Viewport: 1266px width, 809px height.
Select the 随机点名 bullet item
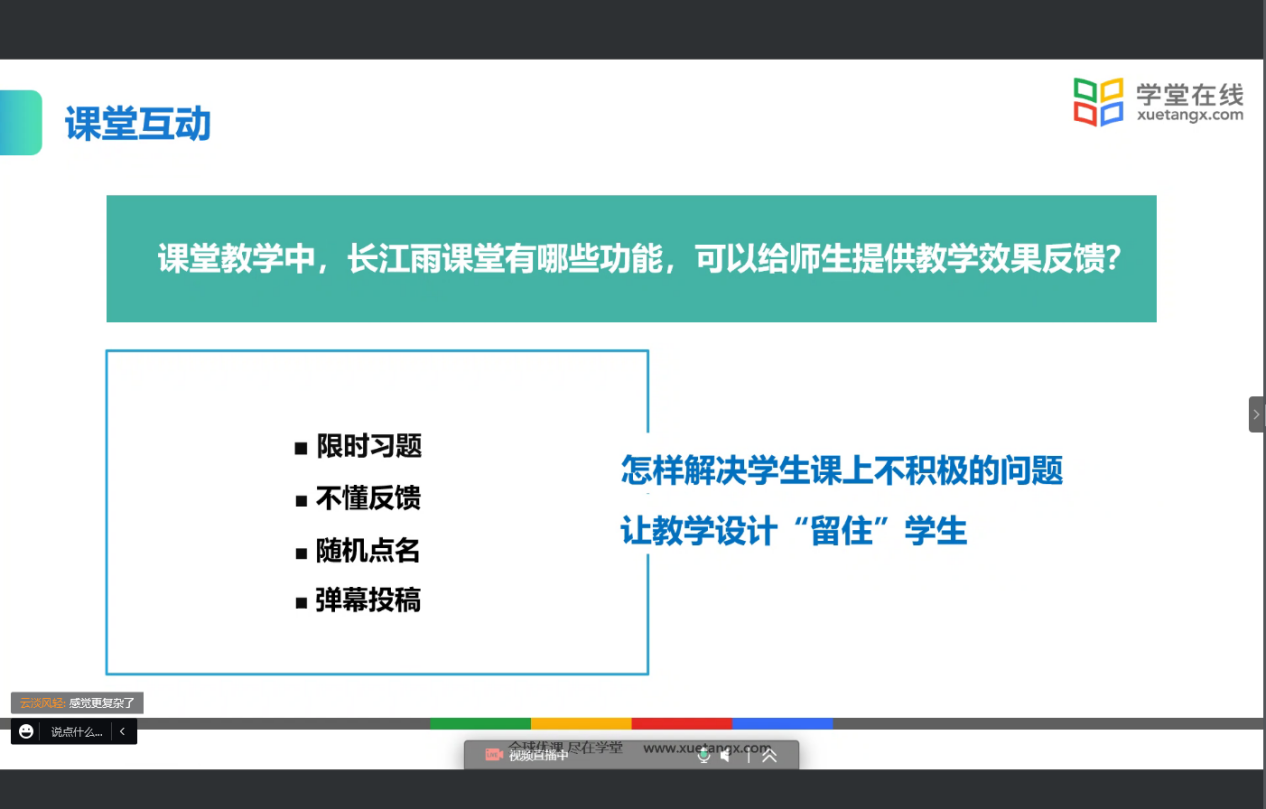(367, 551)
